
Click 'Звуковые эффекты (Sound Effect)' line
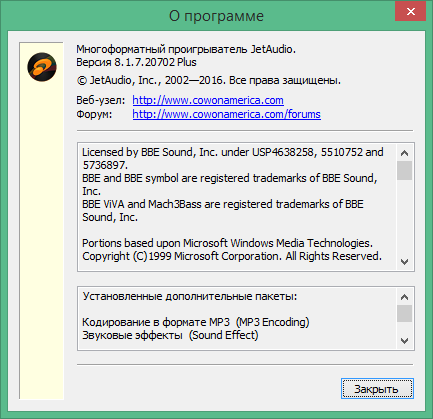click(x=170, y=335)
